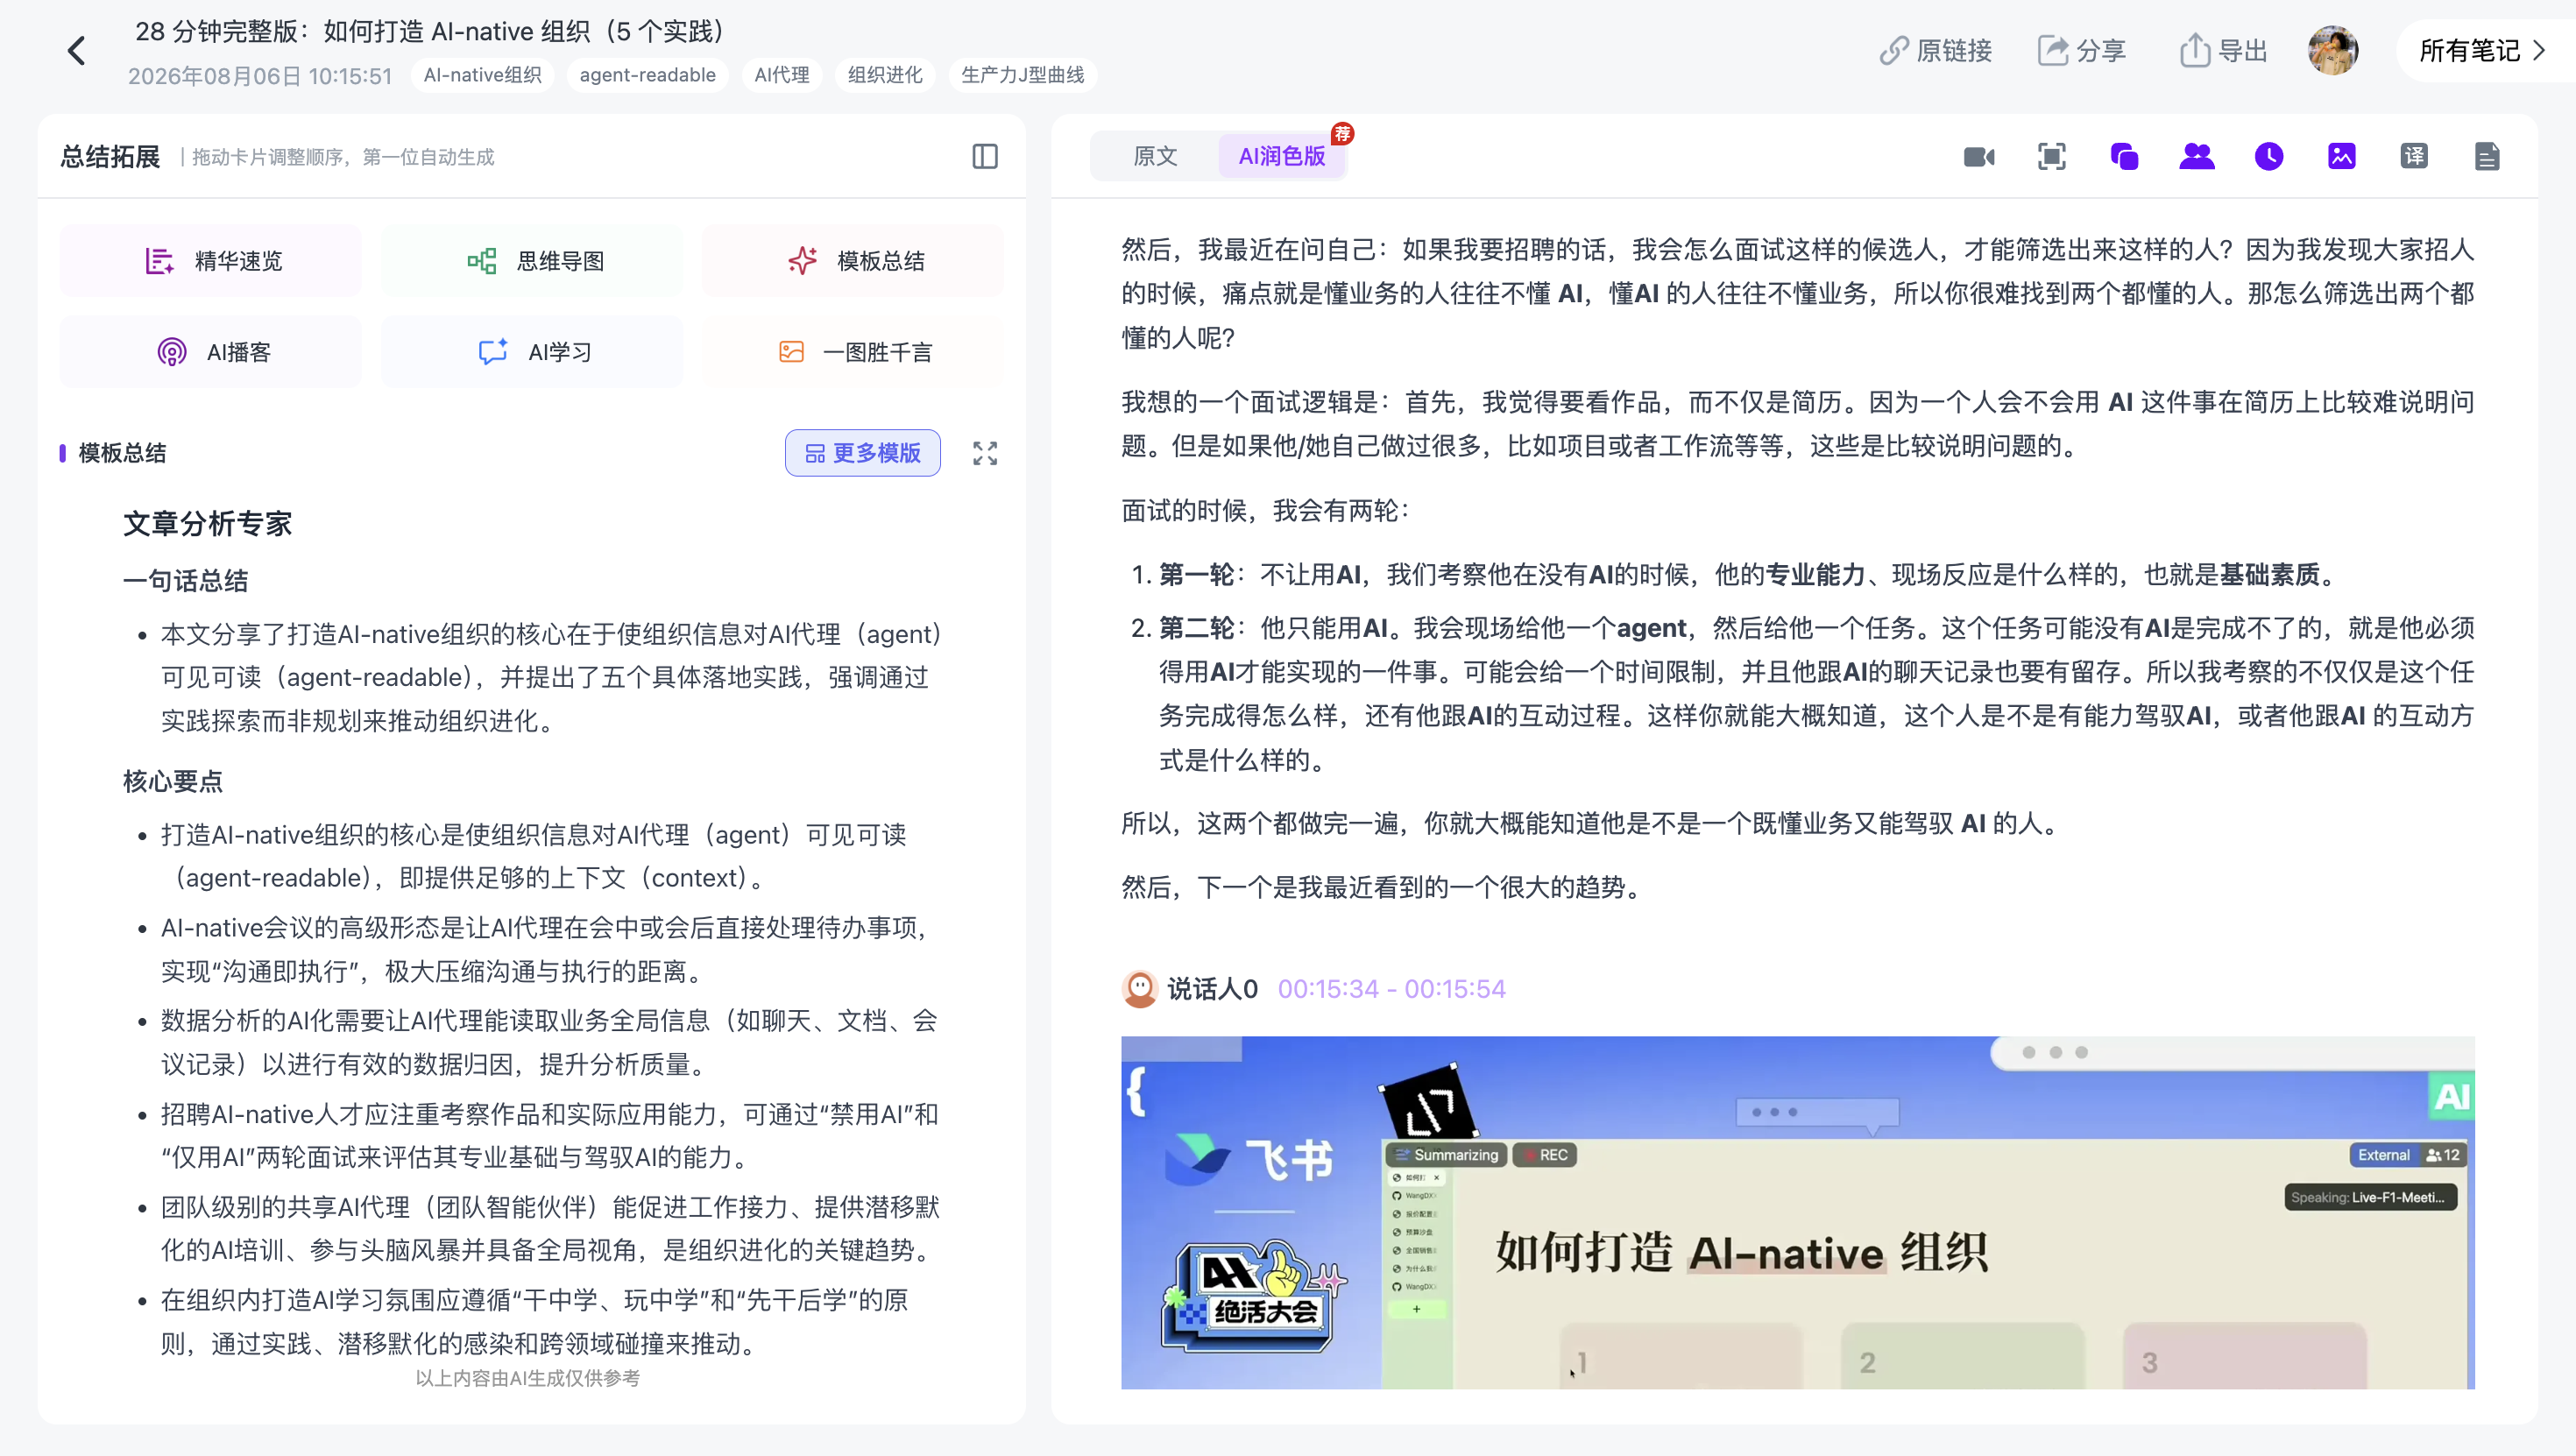The width and height of the screenshot is (2576, 1456).
Task: Click the 核心要点 heading
Action: coord(172,781)
